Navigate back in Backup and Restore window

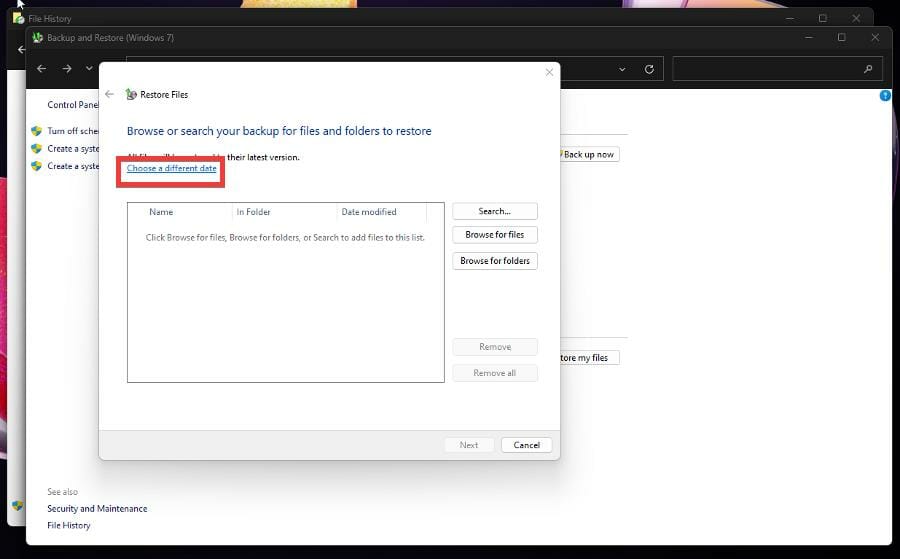pyautogui.click(x=41, y=69)
